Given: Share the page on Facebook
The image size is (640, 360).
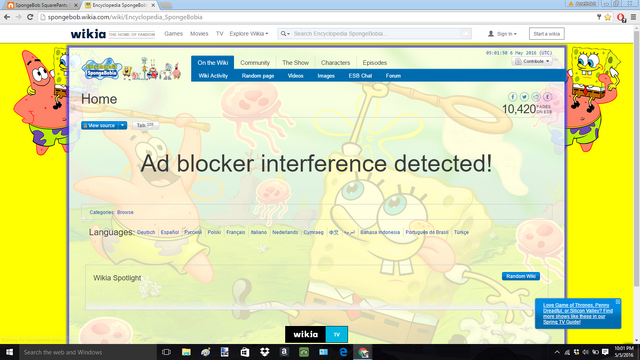Looking at the screenshot, I should click(513, 97).
